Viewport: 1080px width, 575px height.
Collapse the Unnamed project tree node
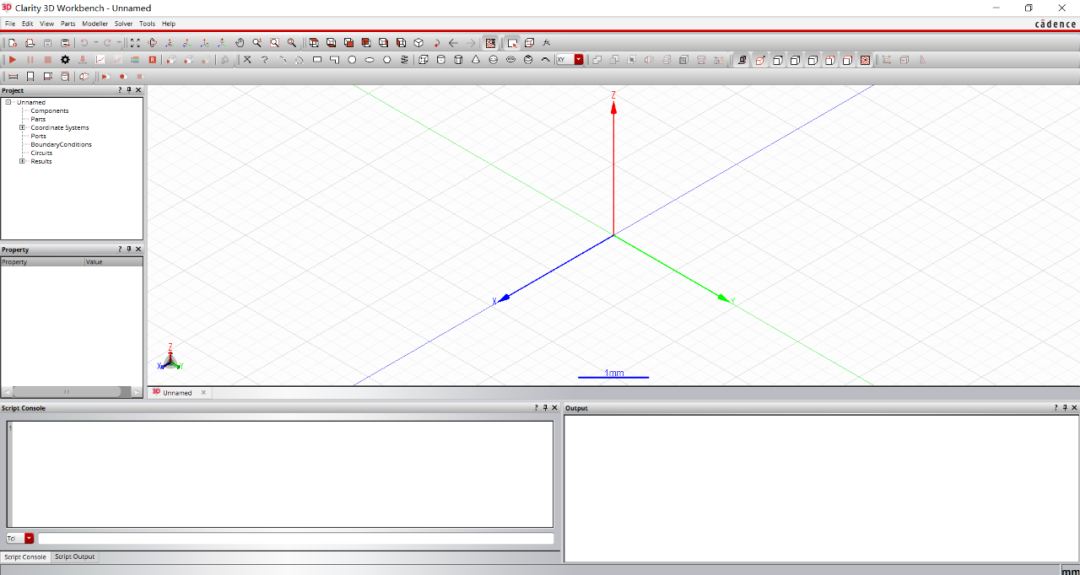(x=8, y=102)
